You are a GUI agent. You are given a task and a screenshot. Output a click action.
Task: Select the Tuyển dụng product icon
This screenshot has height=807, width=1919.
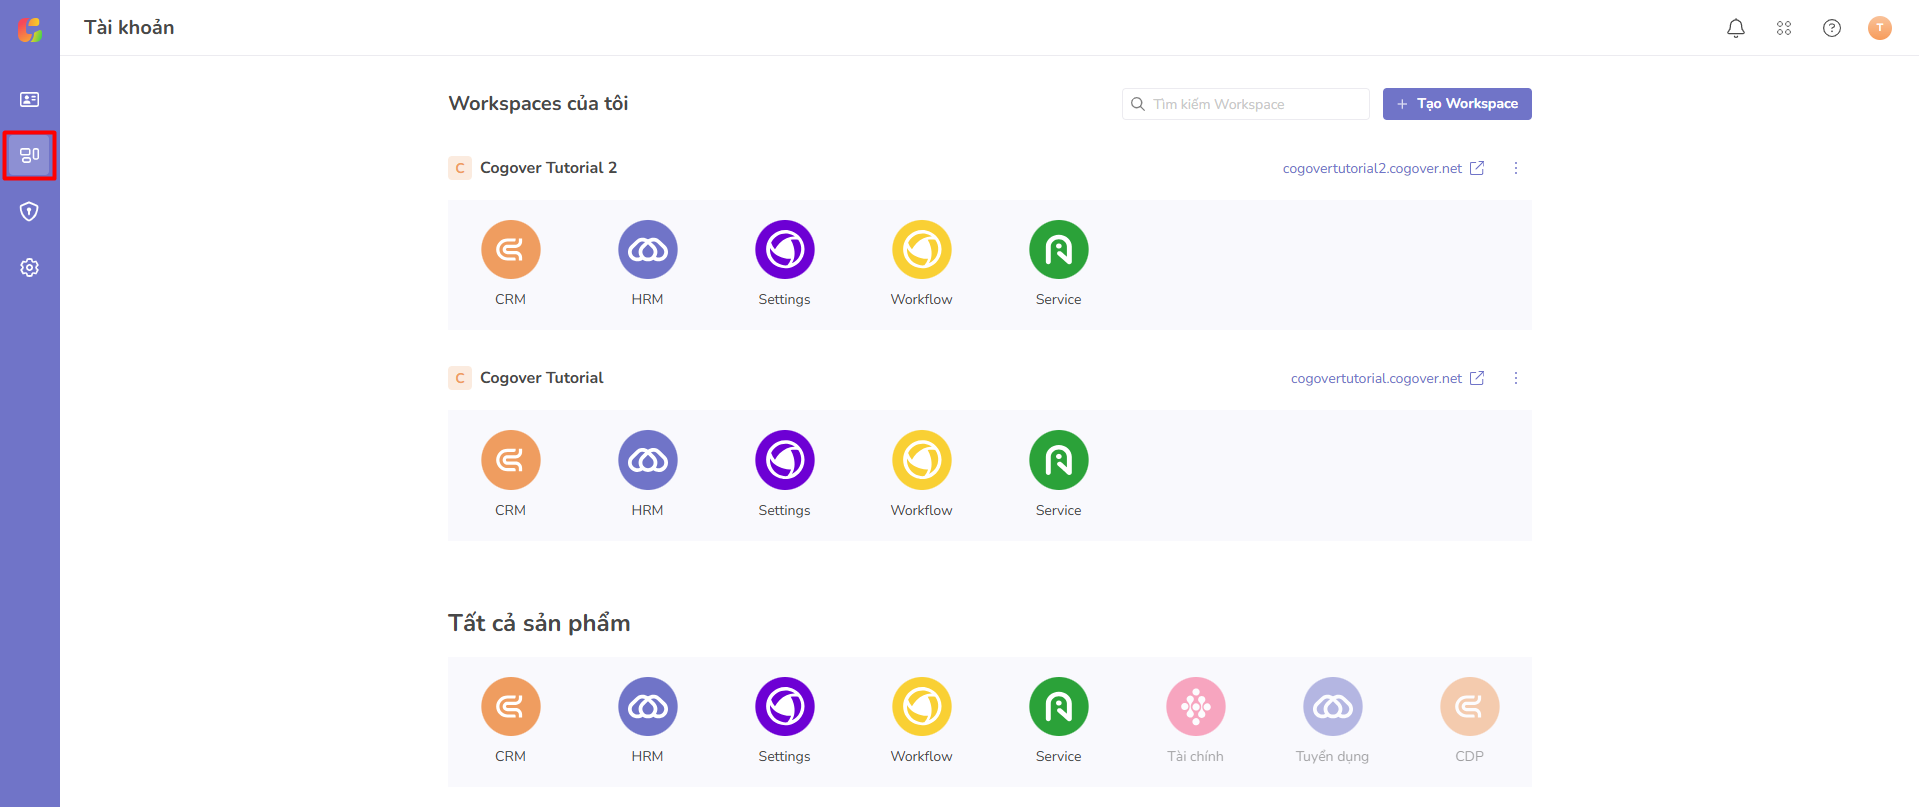1333,707
